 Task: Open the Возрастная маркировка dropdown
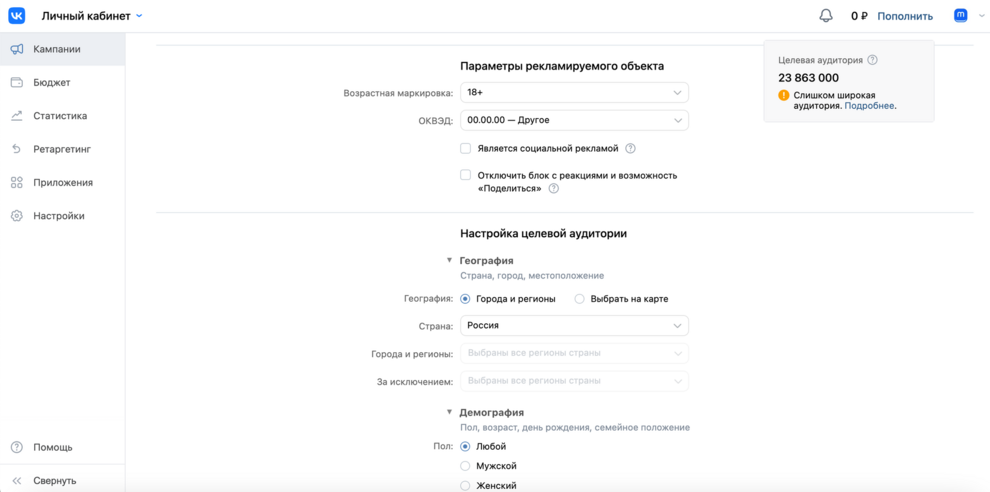[x=574, y=93]
